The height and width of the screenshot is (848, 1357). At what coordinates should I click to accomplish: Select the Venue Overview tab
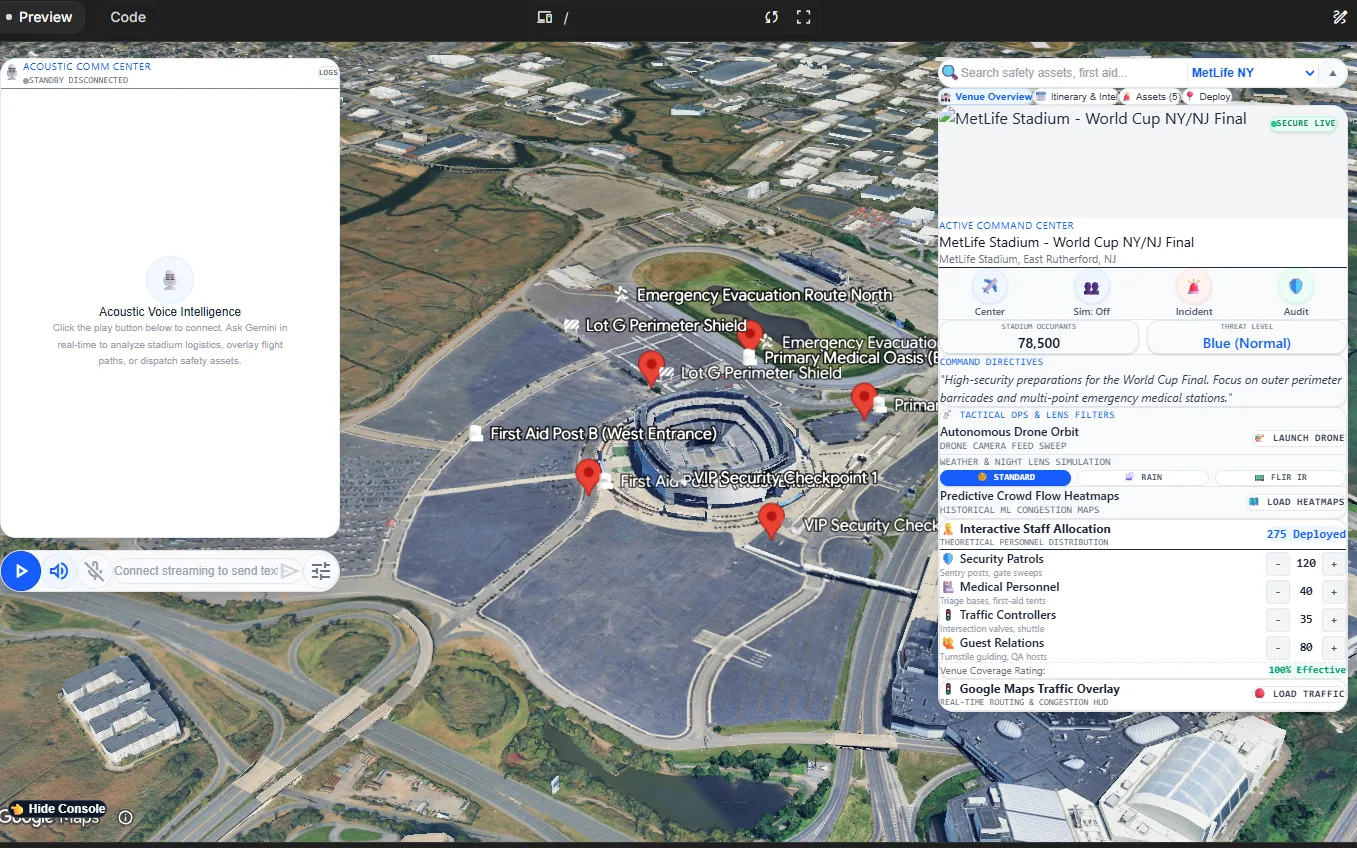[x=986, y=97]
